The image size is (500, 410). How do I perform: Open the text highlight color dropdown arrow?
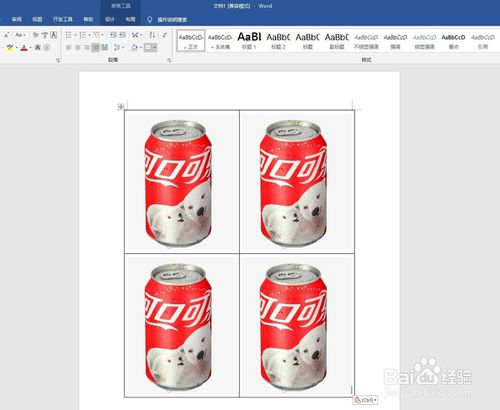[x=16, y=48]
